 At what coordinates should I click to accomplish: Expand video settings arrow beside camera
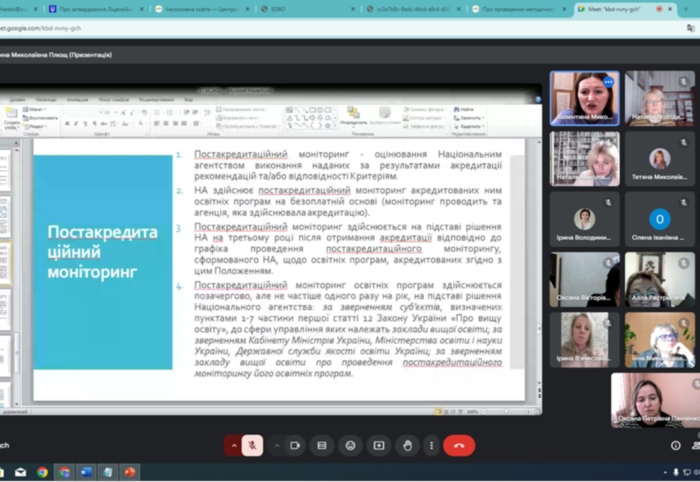pyautogui.click(x=277, y=446)
